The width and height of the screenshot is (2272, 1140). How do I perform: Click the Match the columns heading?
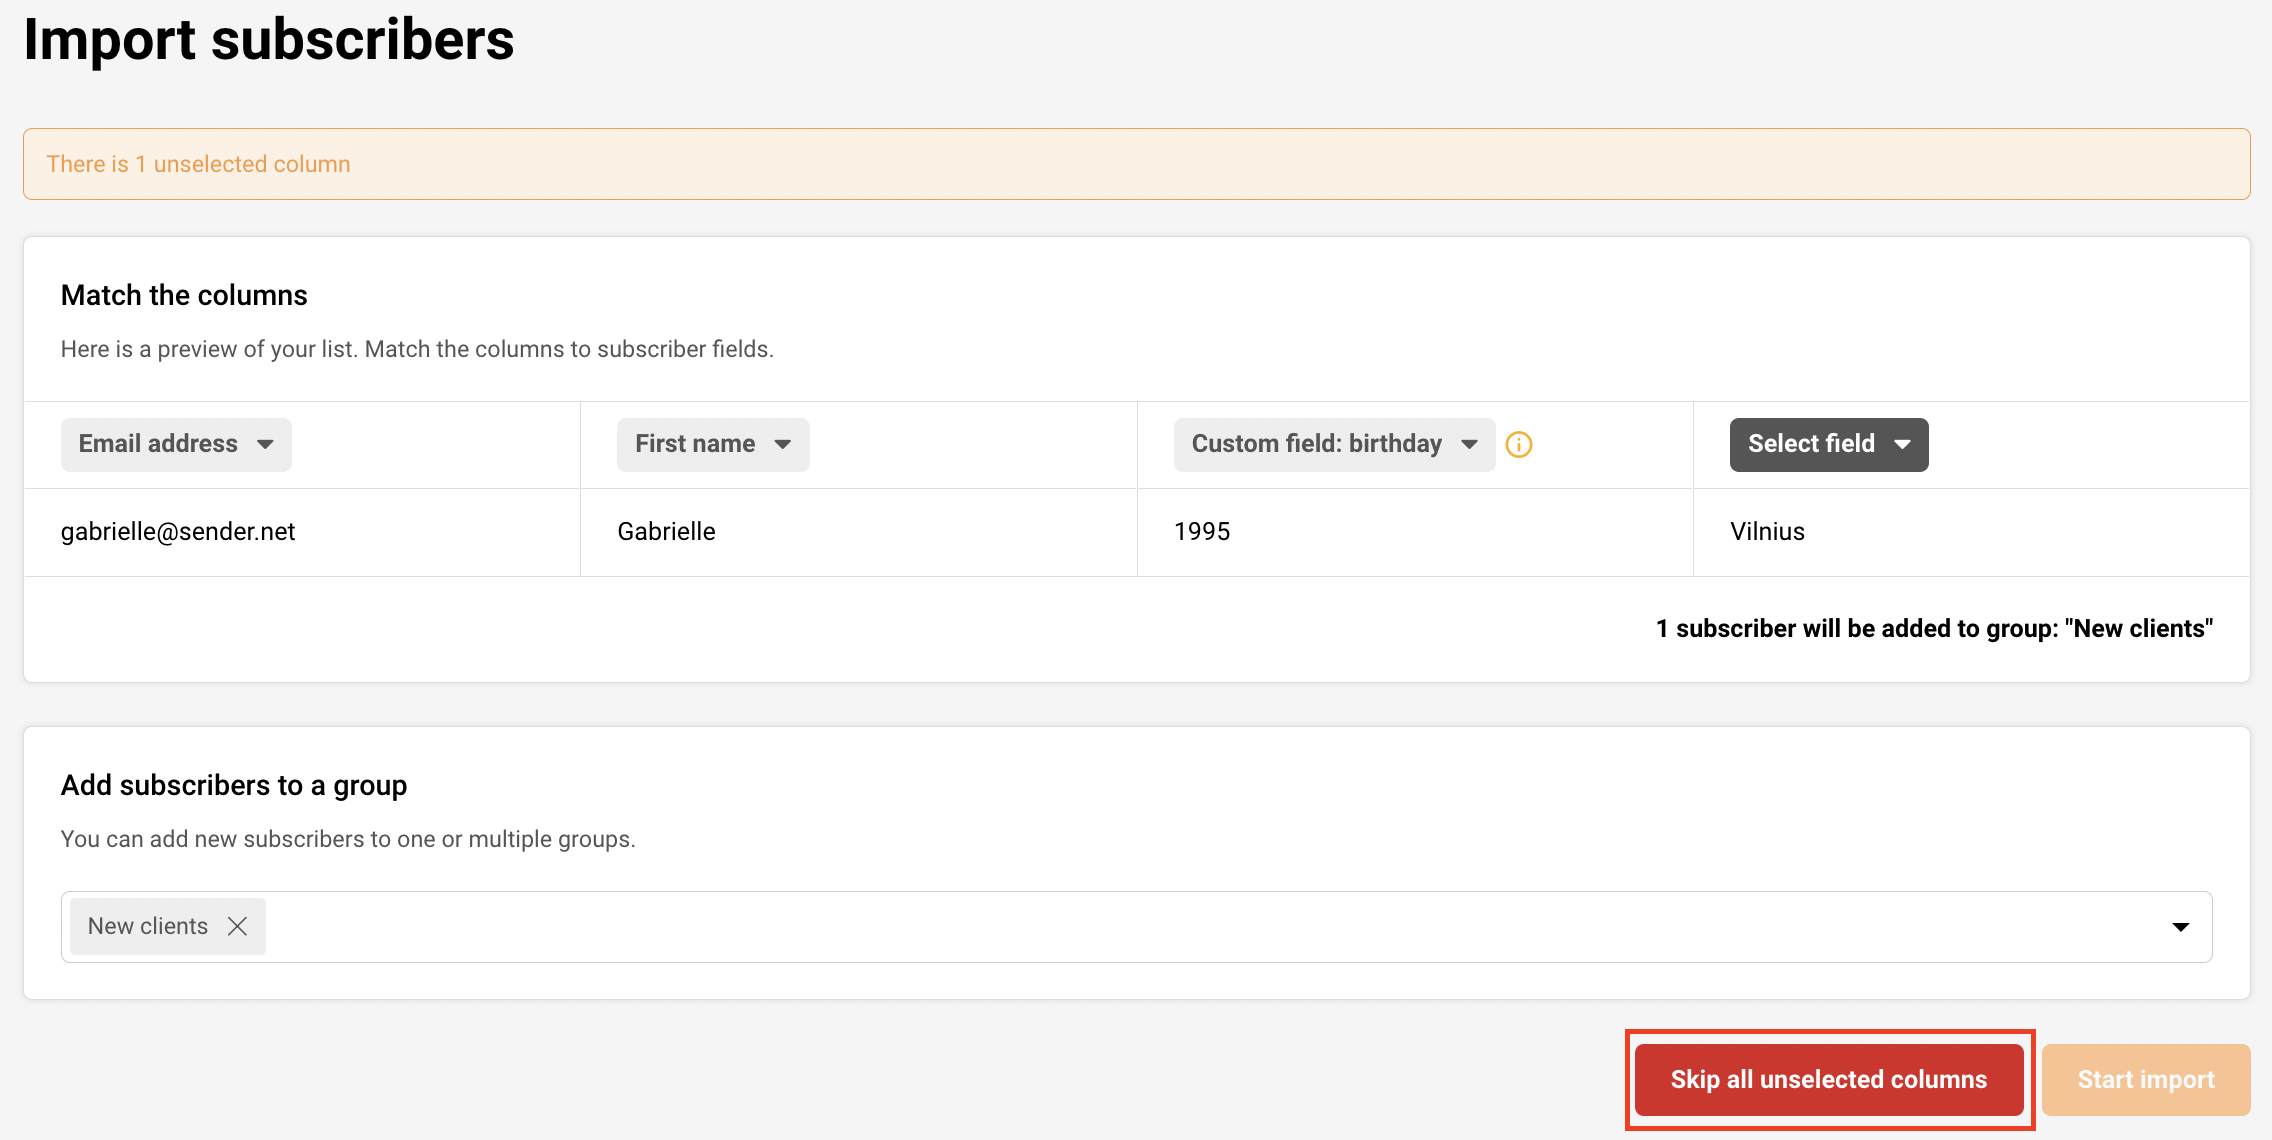click(184, 295)
